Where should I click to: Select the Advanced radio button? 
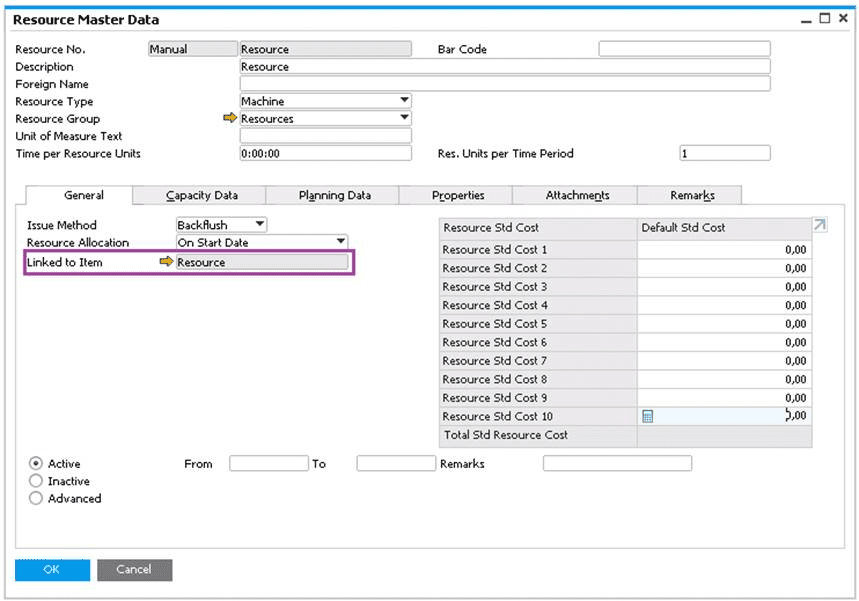[x=36, y=498]
